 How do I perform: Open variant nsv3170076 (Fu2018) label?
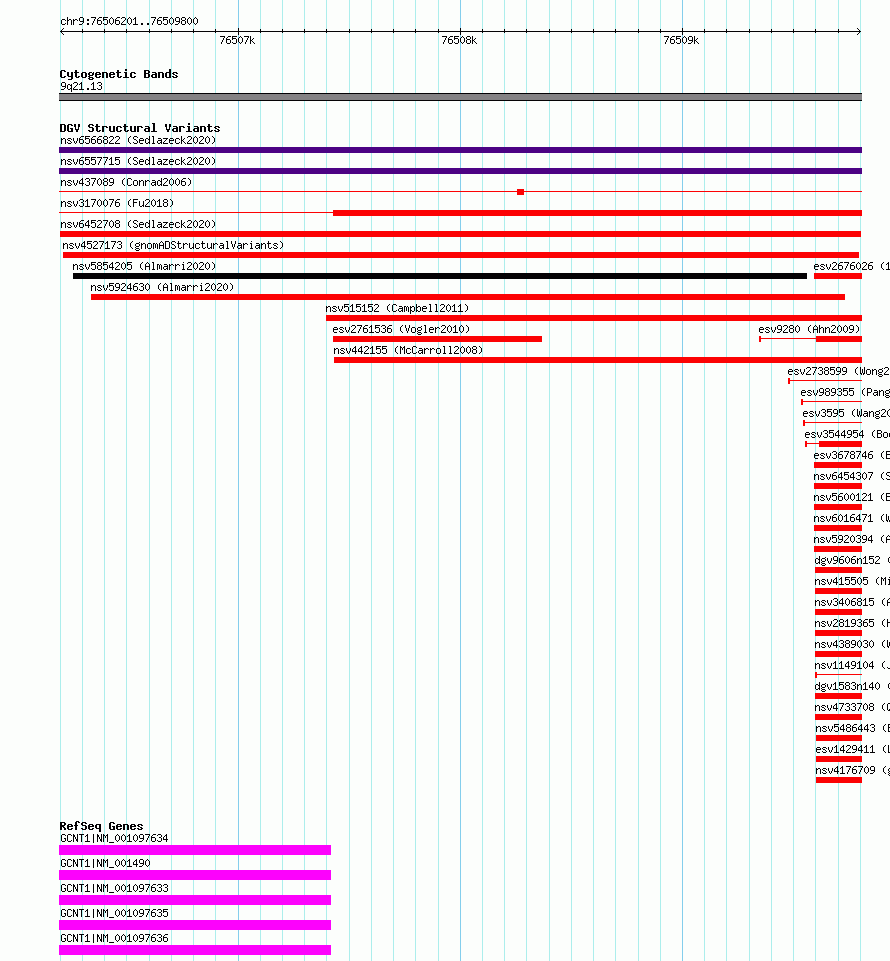[x=117, y=203]
